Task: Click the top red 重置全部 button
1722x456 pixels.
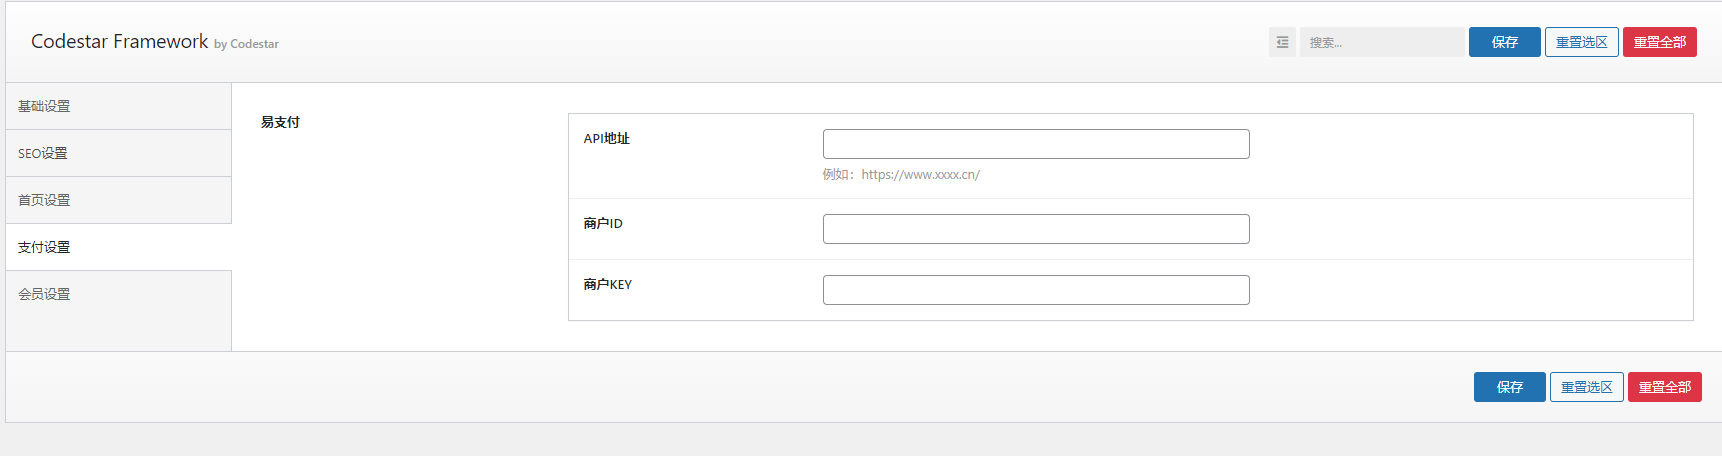Action: 1659,42
